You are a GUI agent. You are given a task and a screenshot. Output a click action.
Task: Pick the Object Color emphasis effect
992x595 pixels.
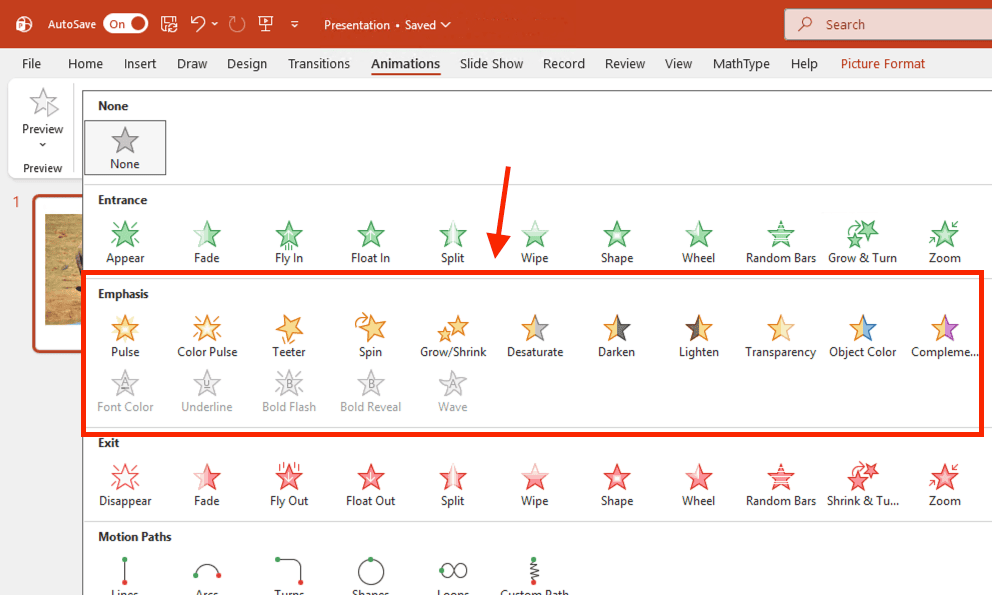pos(862,335)
